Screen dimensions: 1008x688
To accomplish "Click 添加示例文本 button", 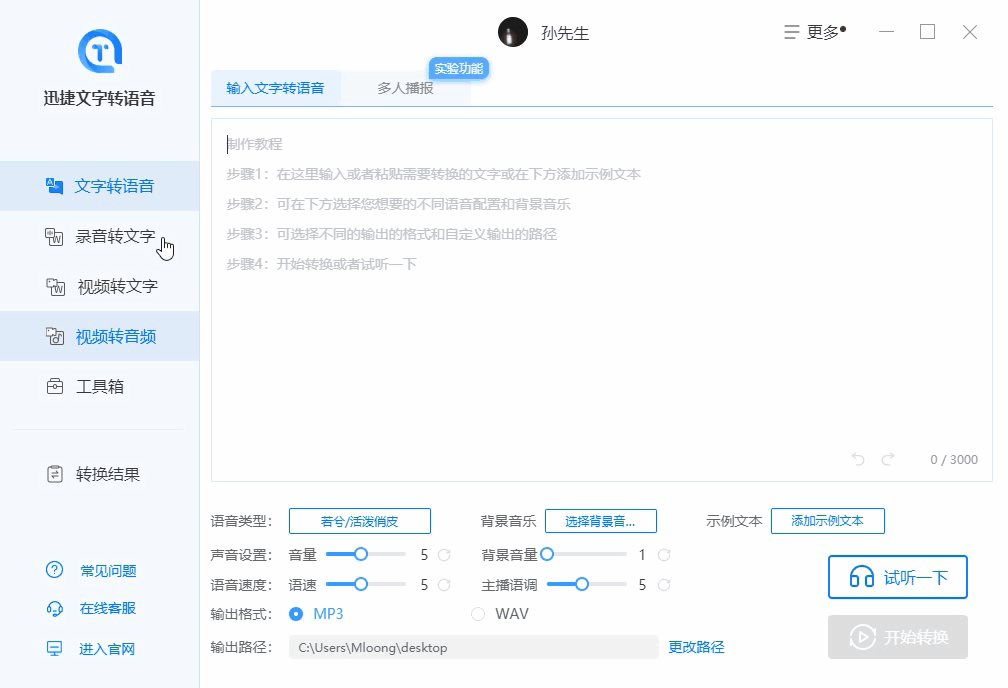I will coord(828,521).
